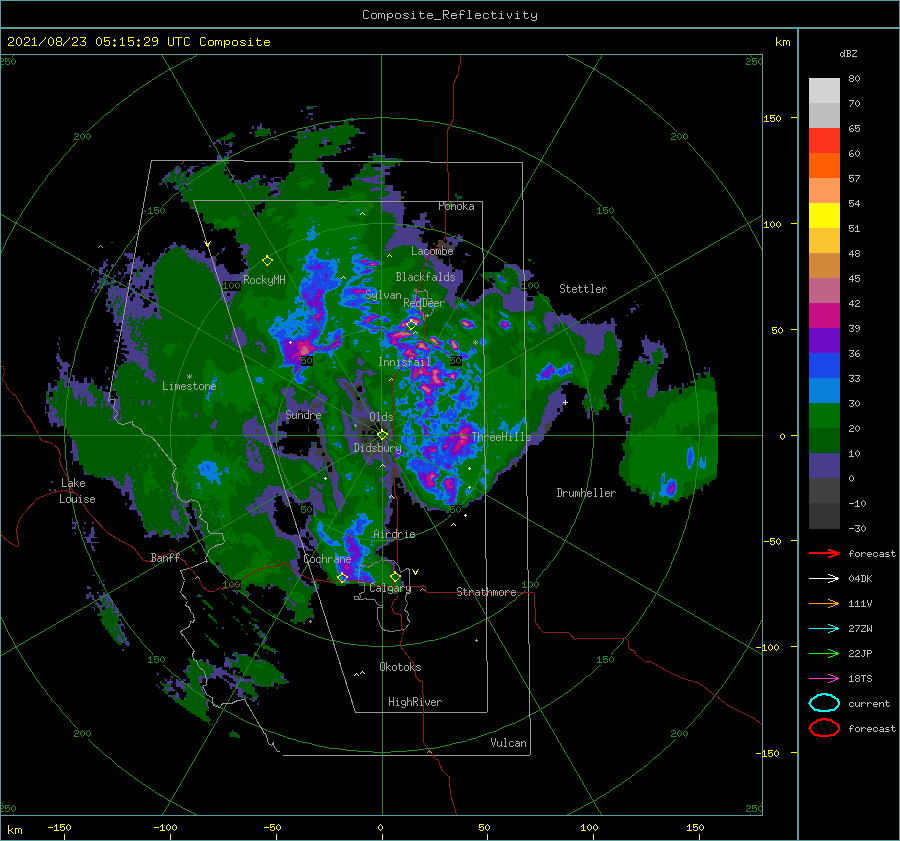Click the cyan 27ZW arrow icon
The height and width of the screenshot is (841, 900).
[x=824, y=629]
